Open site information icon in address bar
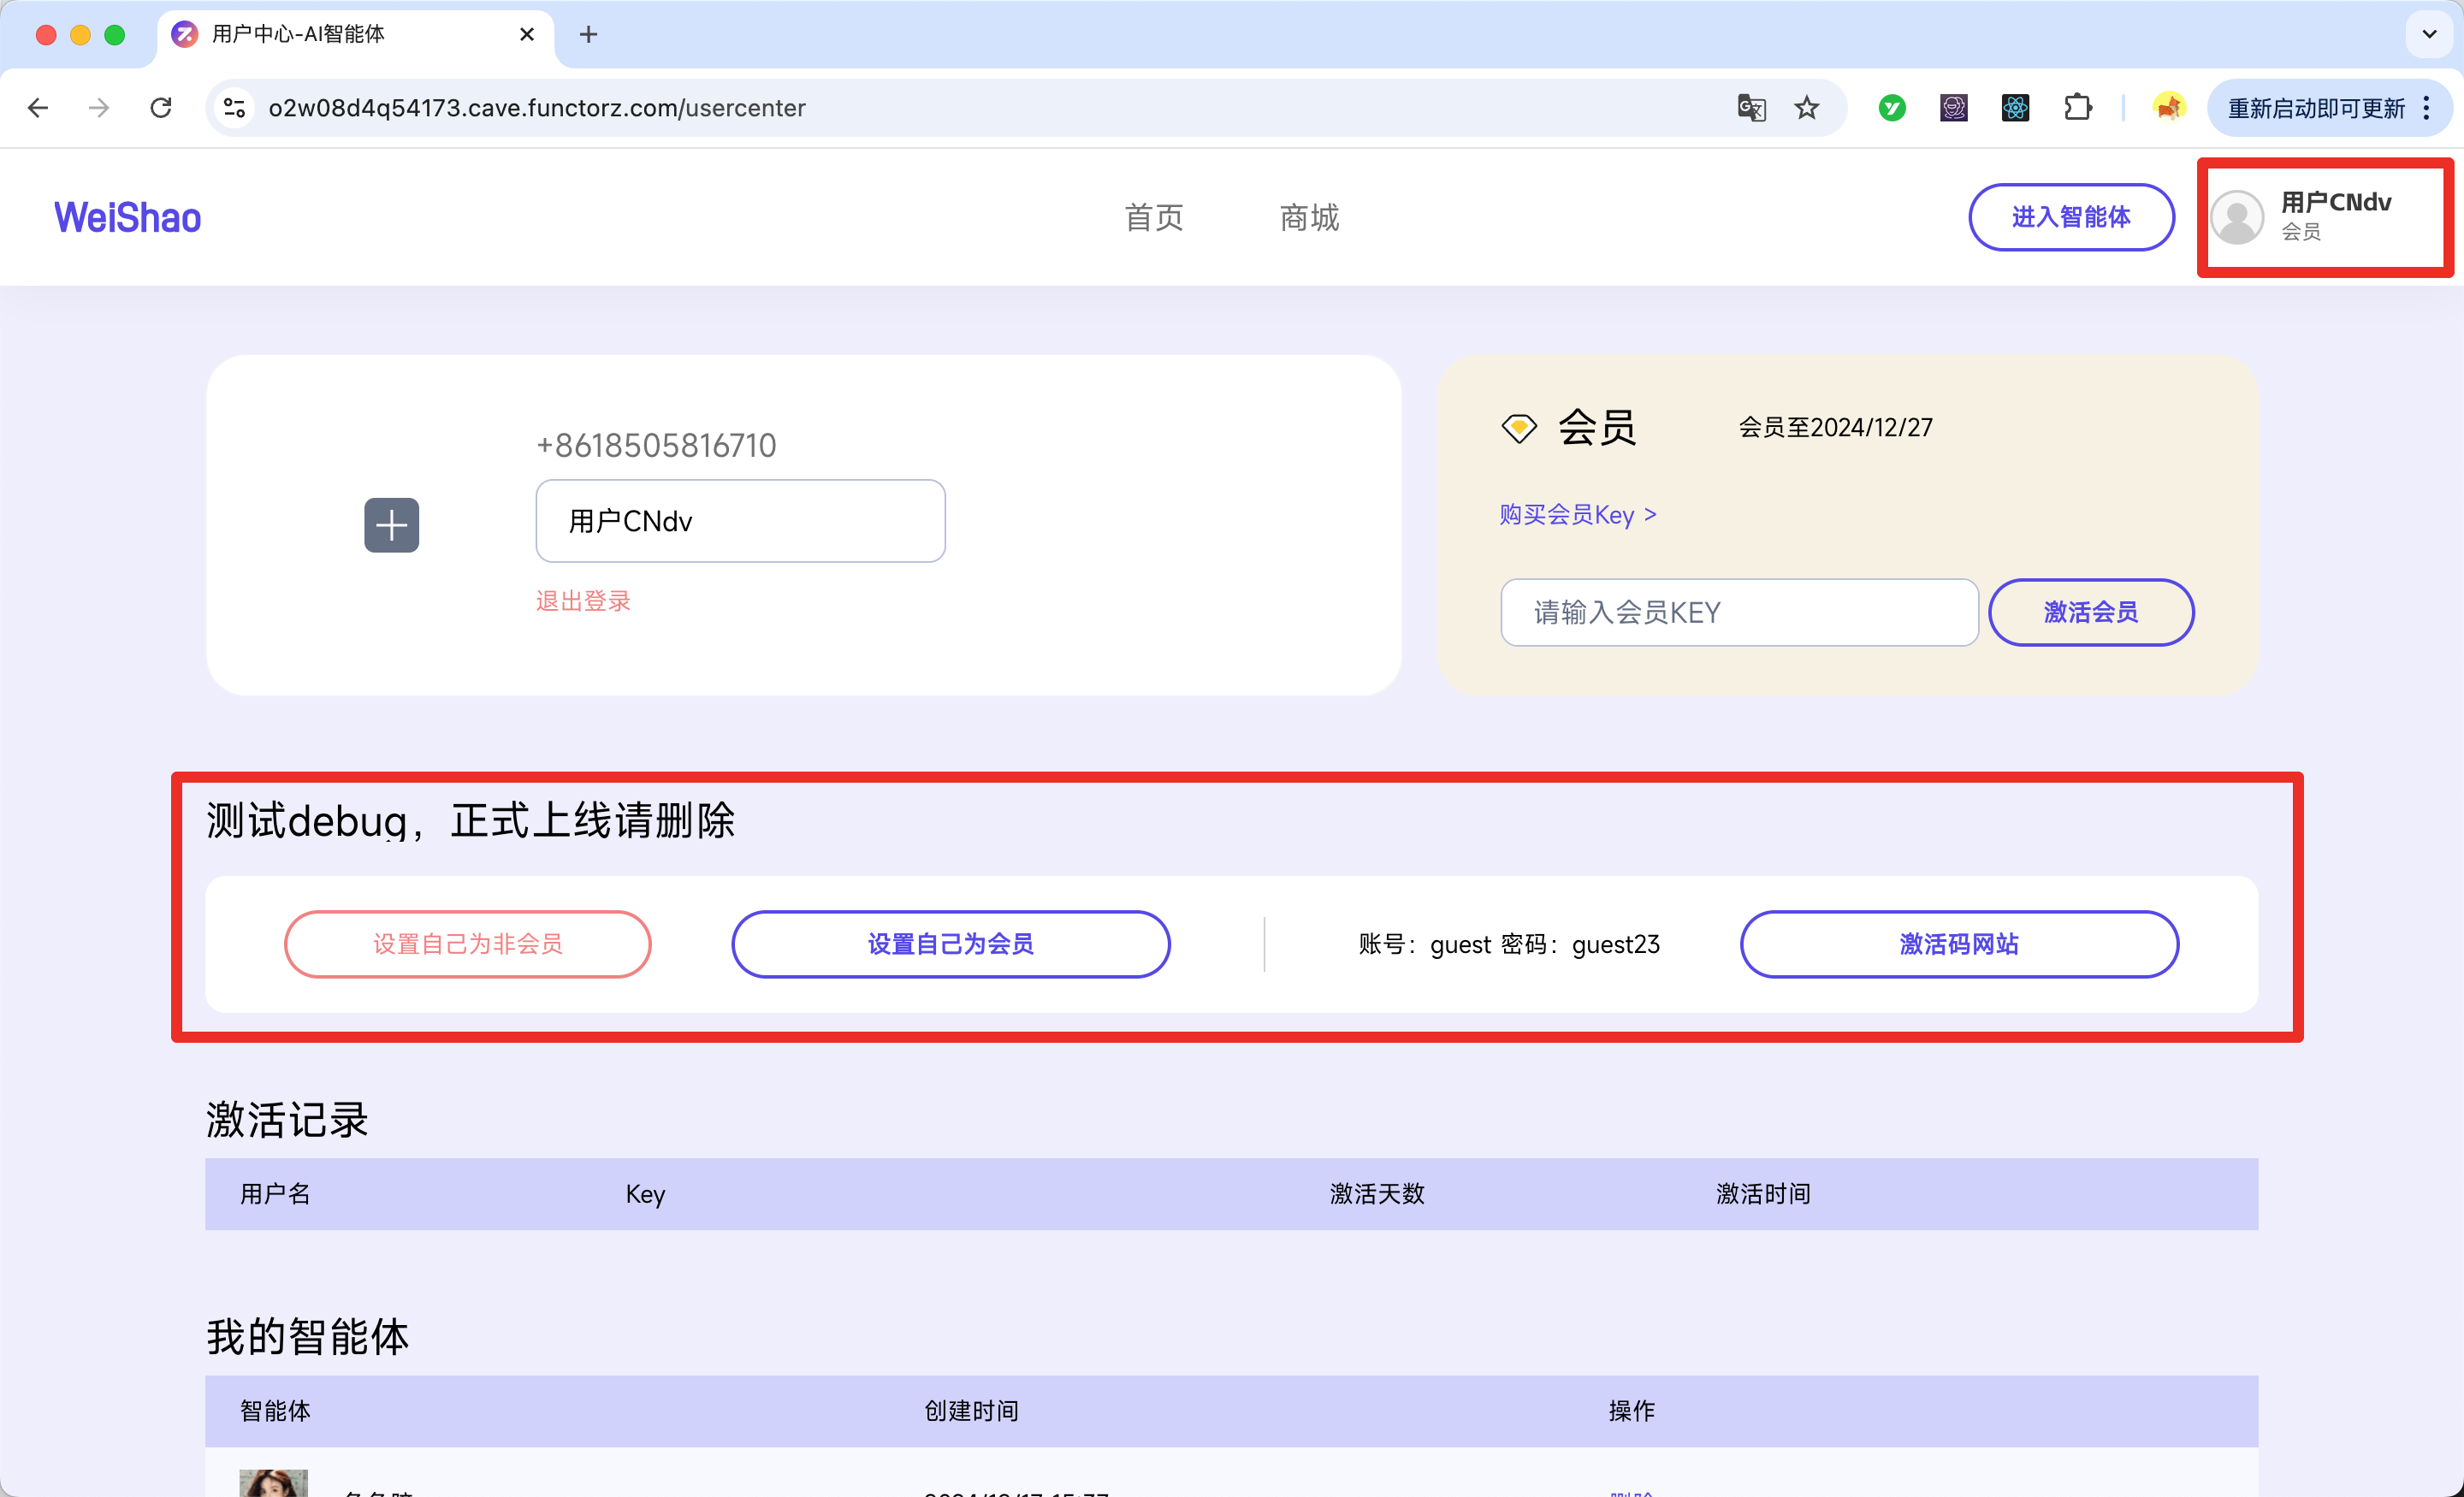The image size is (2464, 1497). 234,108
